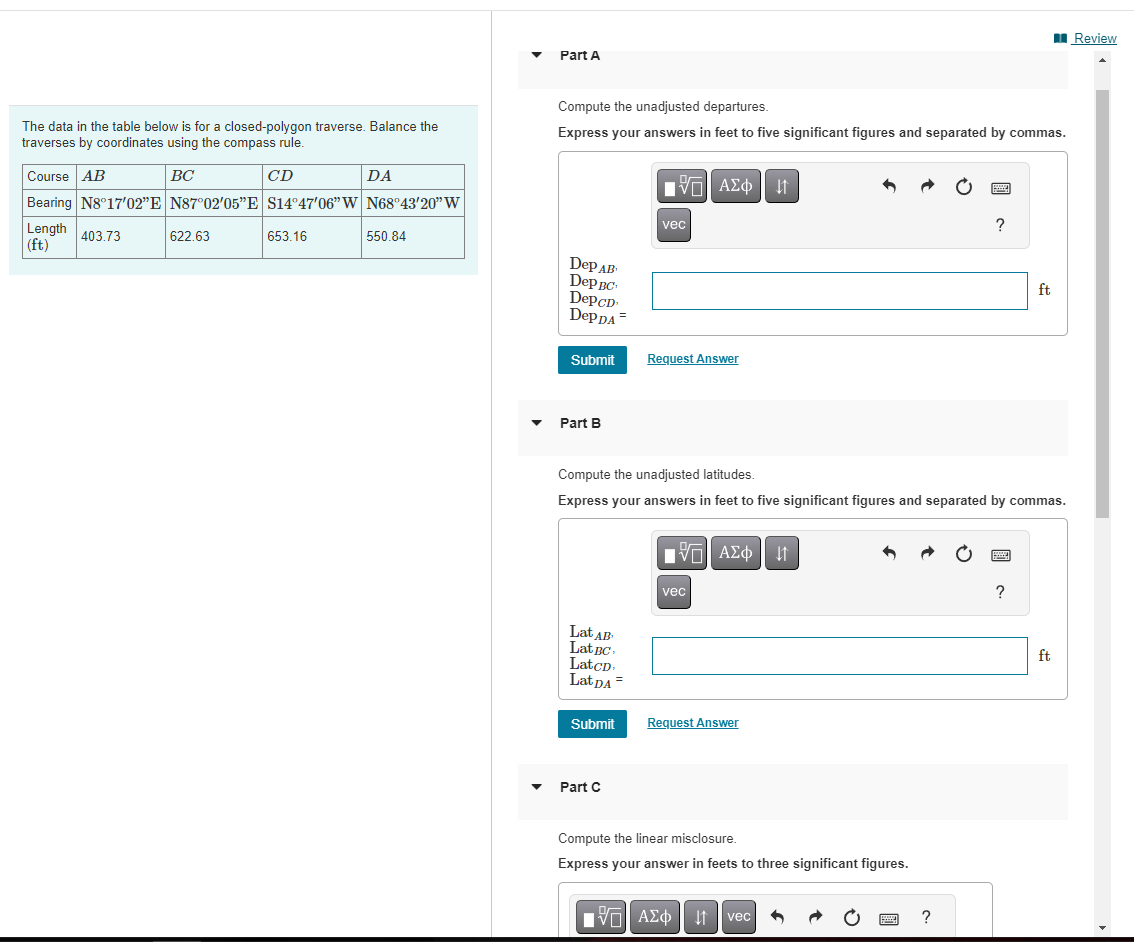The height and width of the screenshot is (942, 1134).
Task: Click Request Answer for Part B
Action: pyautogui.click(x=692, y=722)
